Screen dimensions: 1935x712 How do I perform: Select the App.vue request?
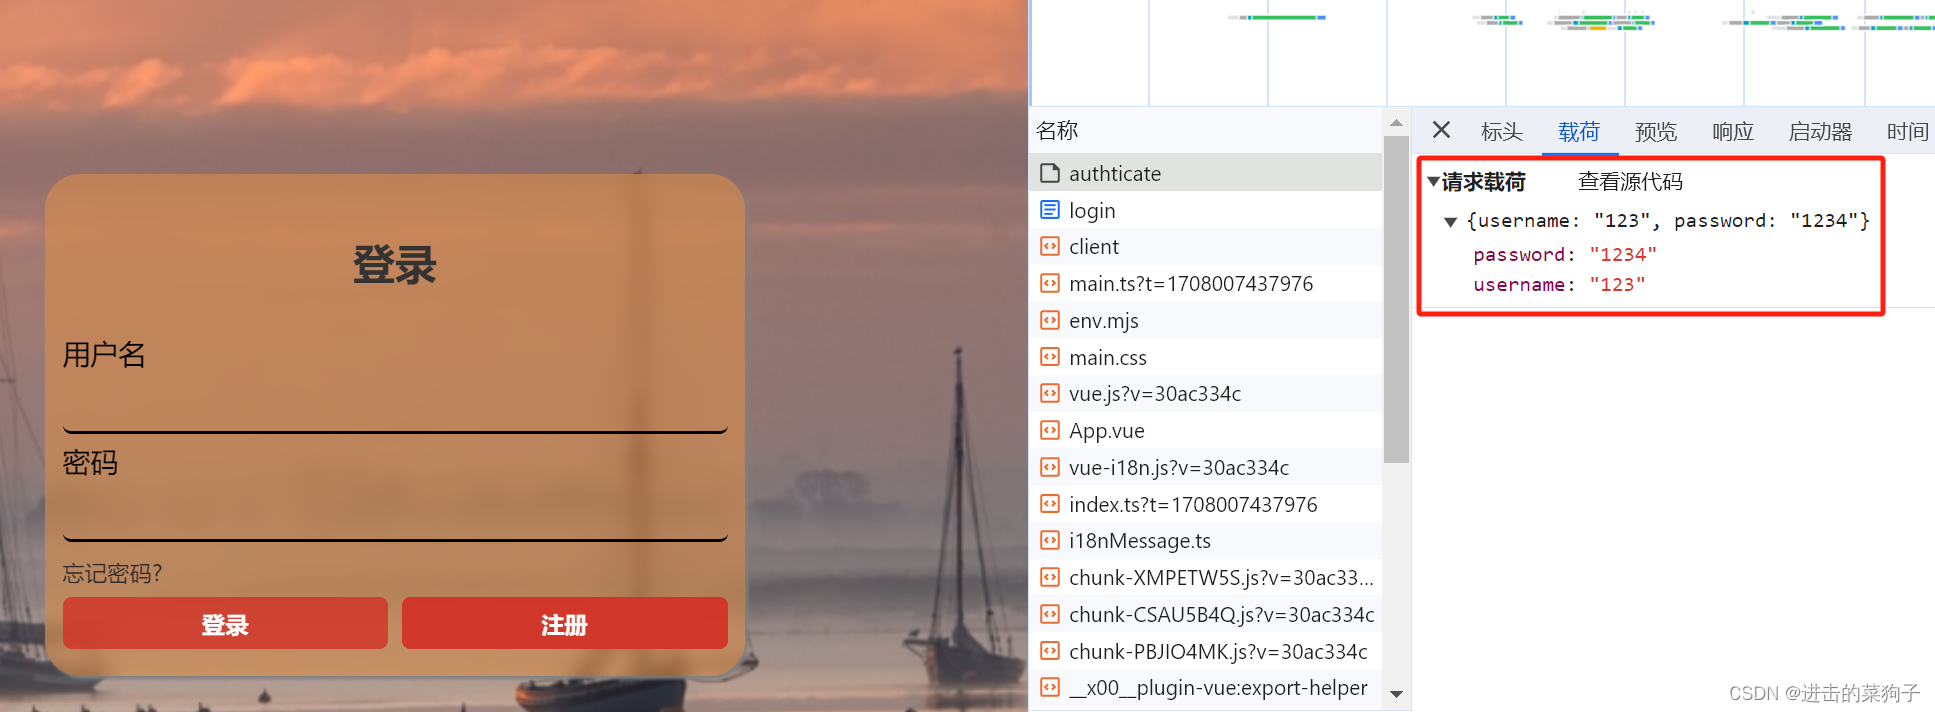(x=1206, y=430)
